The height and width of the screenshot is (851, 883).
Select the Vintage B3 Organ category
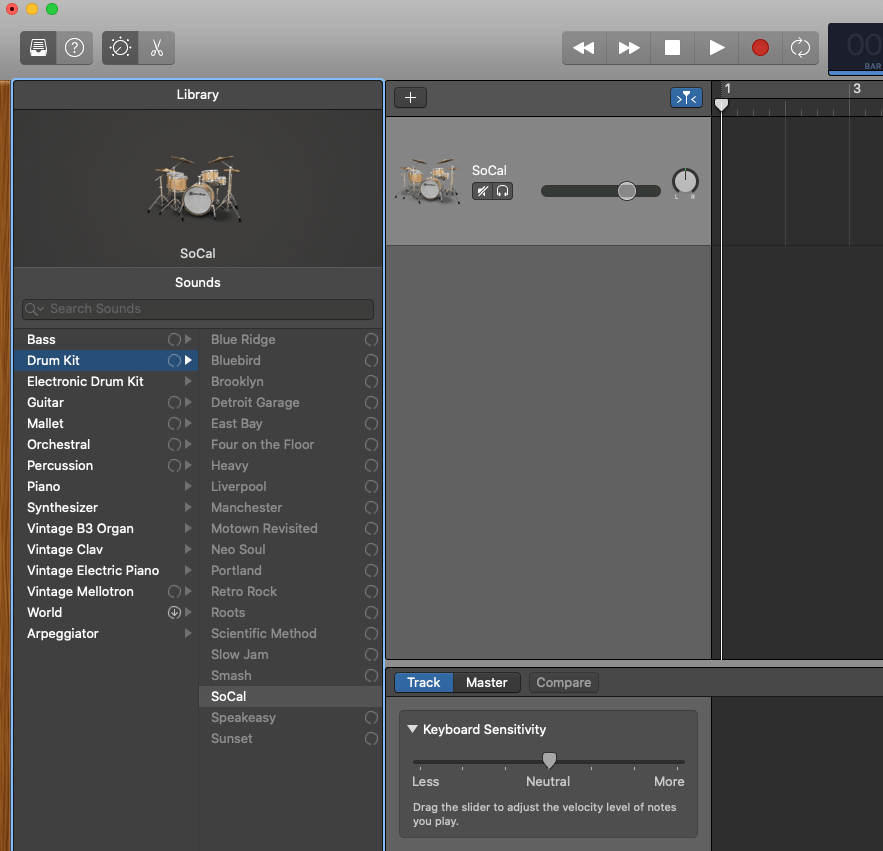(106, 528)
